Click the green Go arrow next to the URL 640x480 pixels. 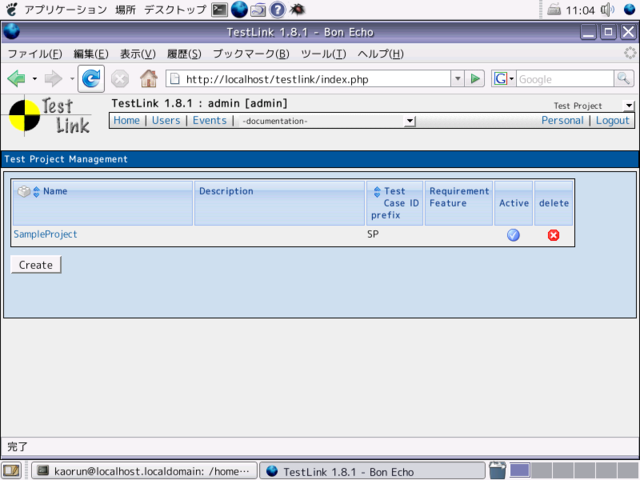point(475,78)
